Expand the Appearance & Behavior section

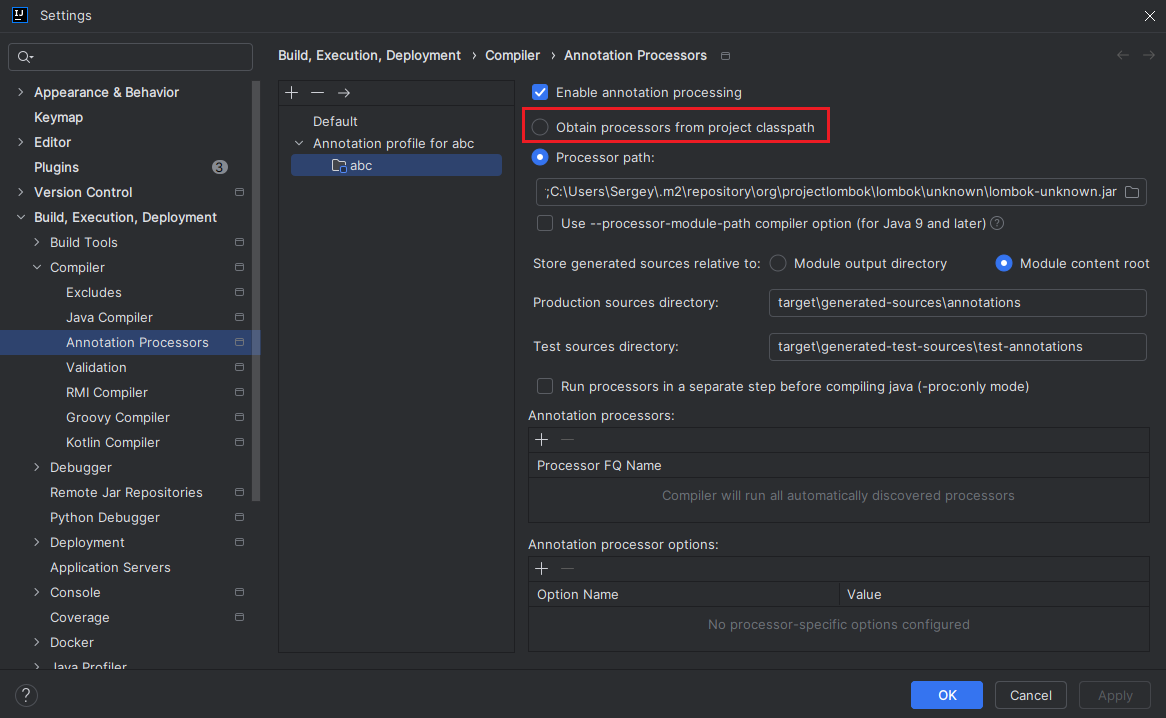(x=21, y=93)
